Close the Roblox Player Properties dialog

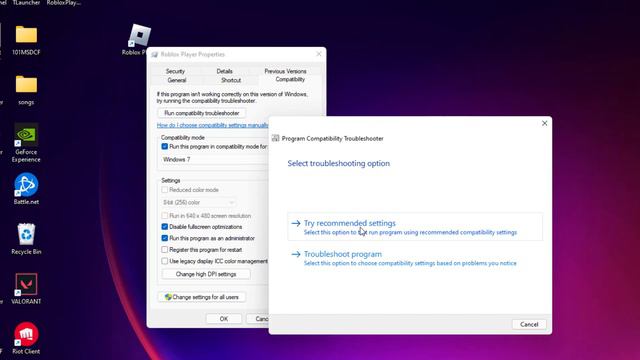click(x=319, y=54)
